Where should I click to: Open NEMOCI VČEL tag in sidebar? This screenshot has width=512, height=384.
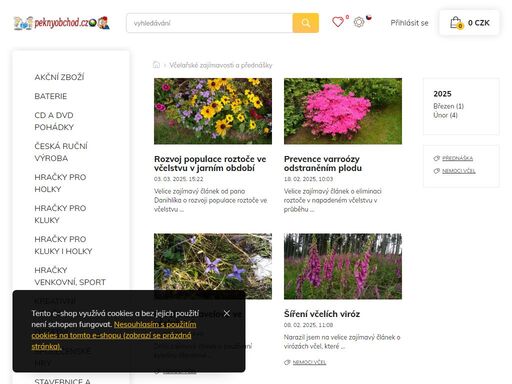click(x=459, y=171)
